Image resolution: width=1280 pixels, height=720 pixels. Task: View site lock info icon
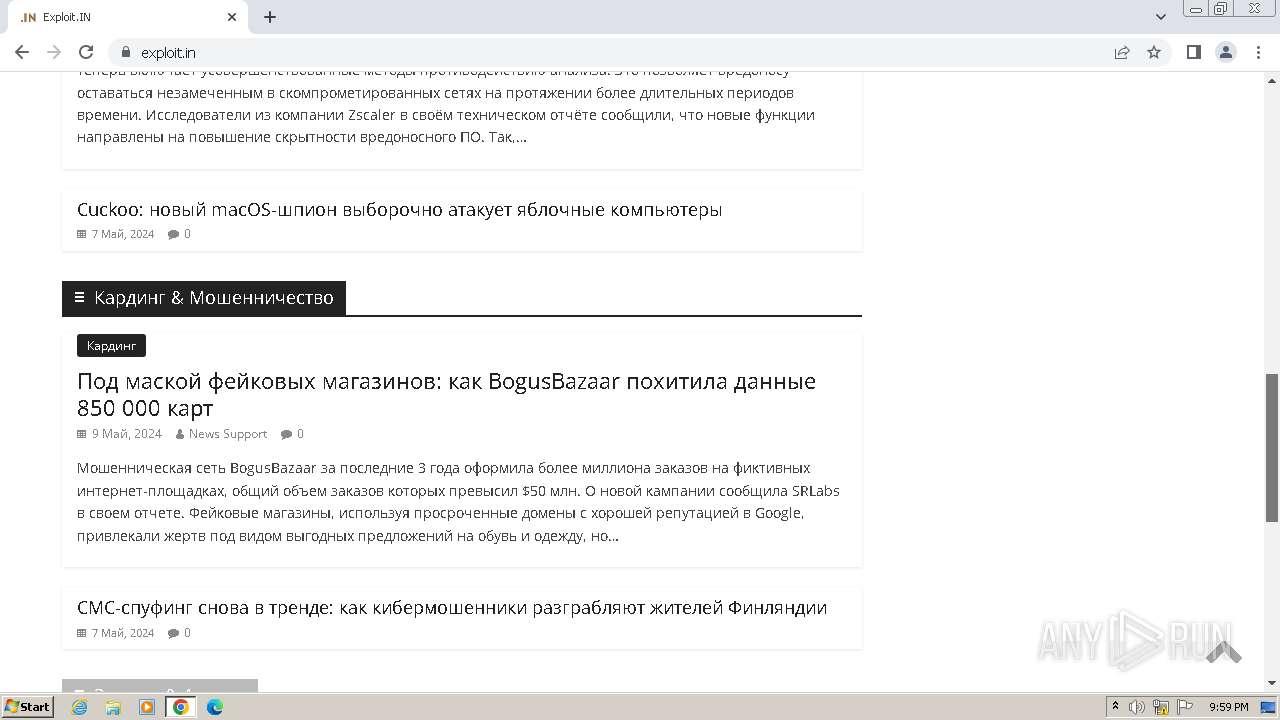coord(126,52)
